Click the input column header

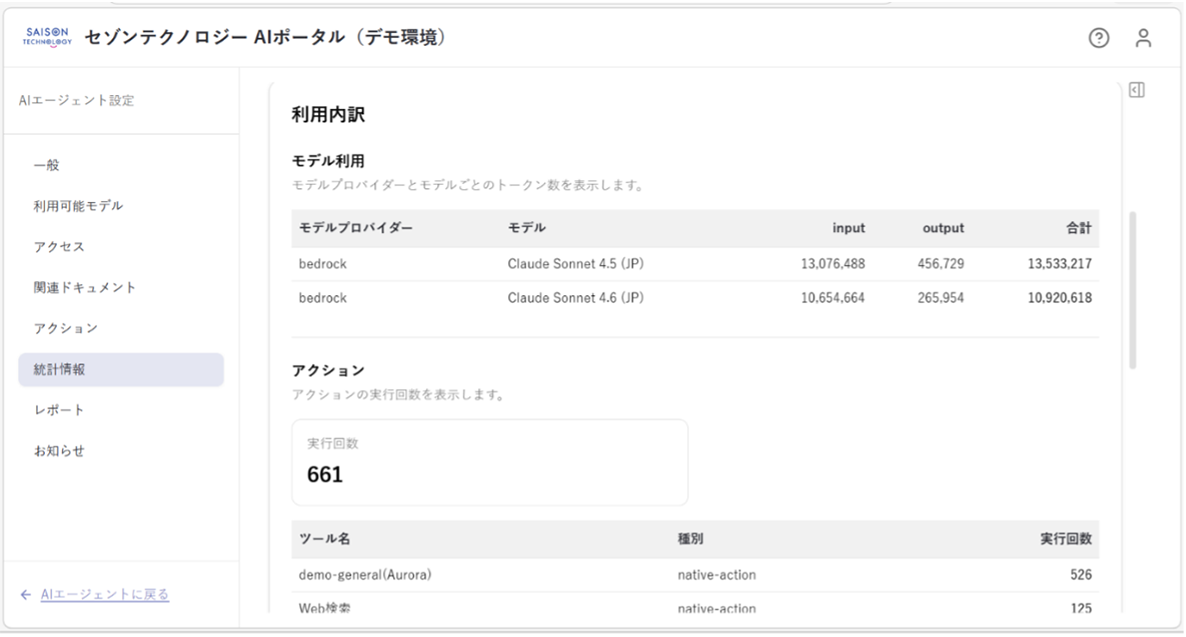click(849, 228)
